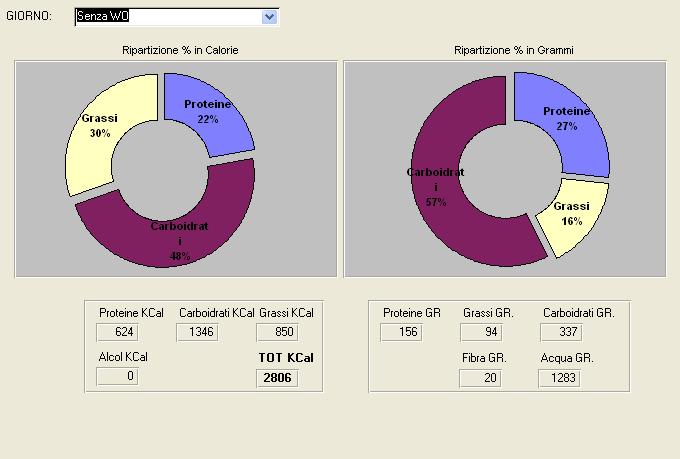
Task: Open the GIORNO dropdown arrow
Action: click(269, 17)
